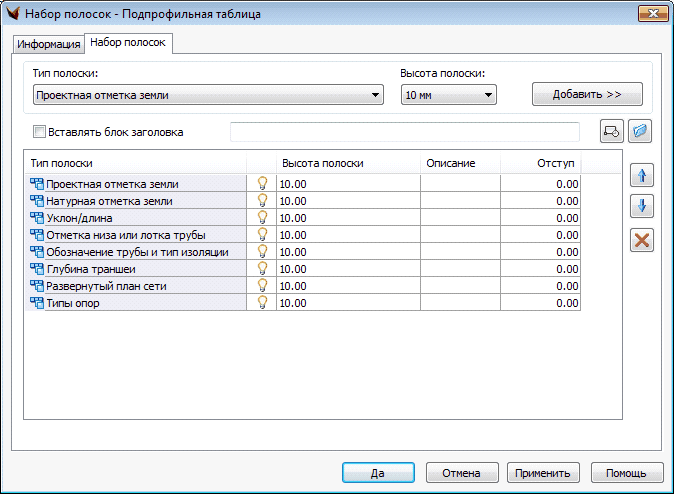The height and width of the screenshot is (494, 674).
Task: Toggle lightbulb visibility for Натурная отметка земли row
Action: (262, 201)
